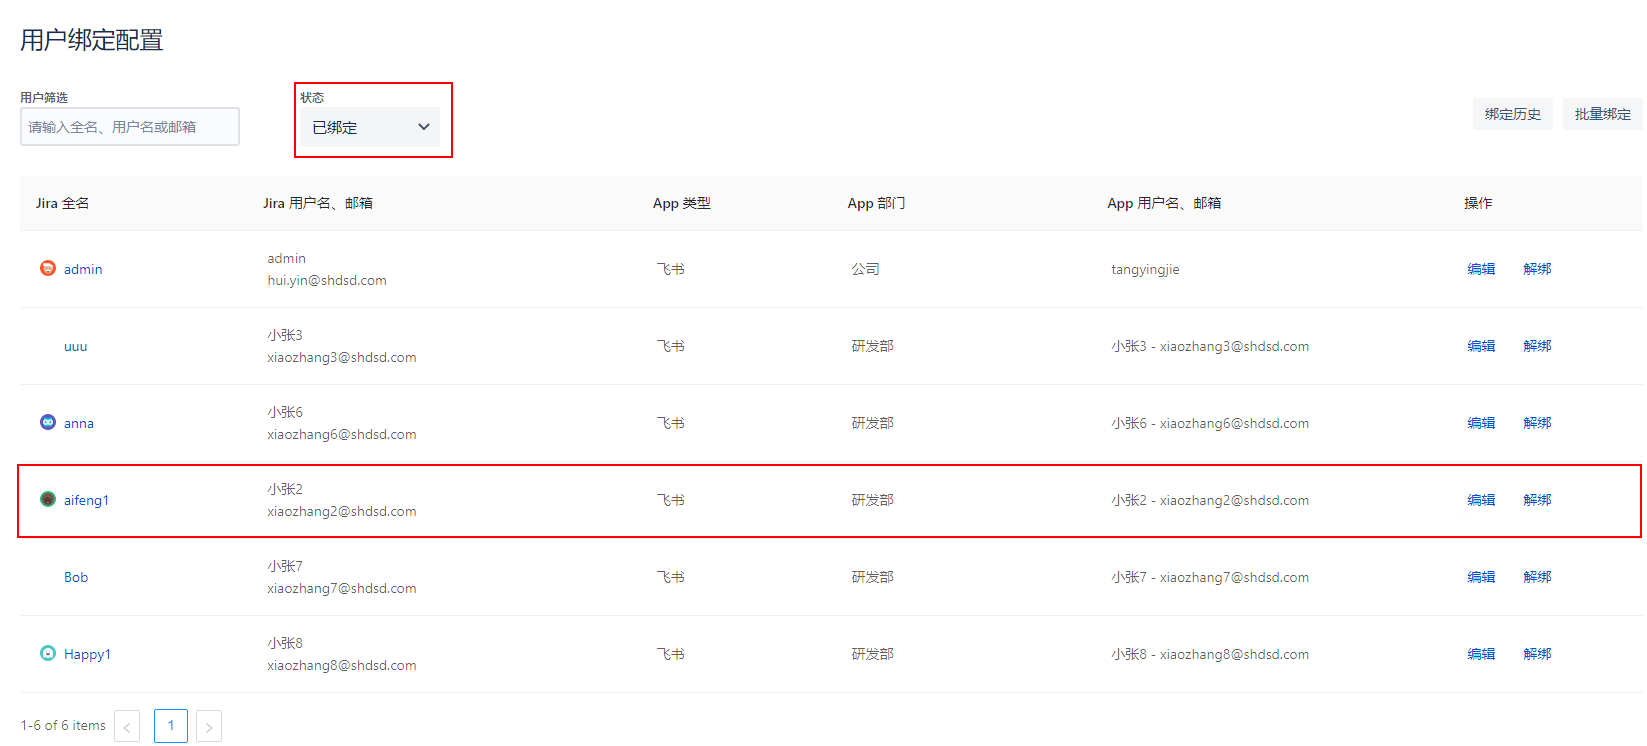Click 编辑 for the admin row
The height and width of the screenshot is (746, 1647).
tap(1481, 269)
